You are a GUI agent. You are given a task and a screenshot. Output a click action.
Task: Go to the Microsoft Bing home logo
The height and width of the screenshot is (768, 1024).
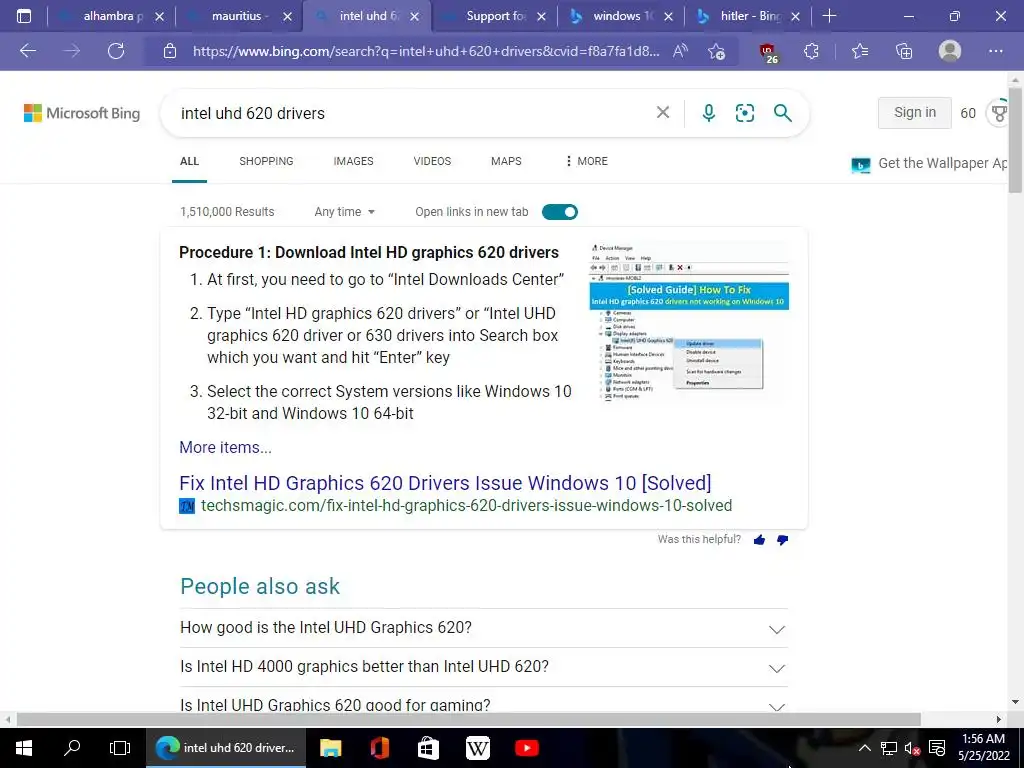(x=82, y=113)
